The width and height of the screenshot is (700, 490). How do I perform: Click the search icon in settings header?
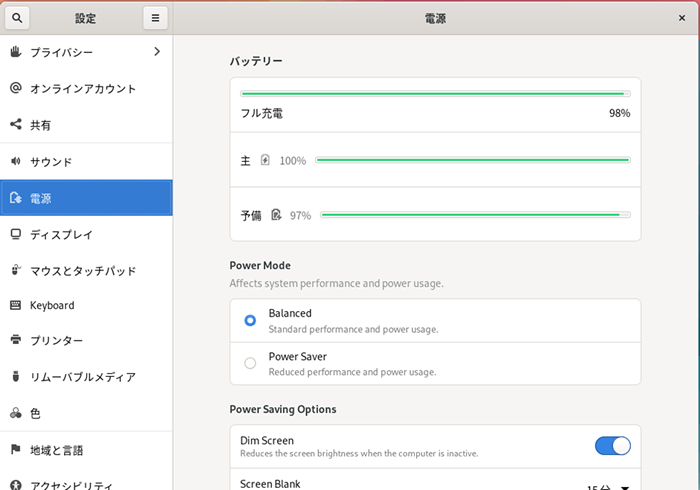coord(19,18)
